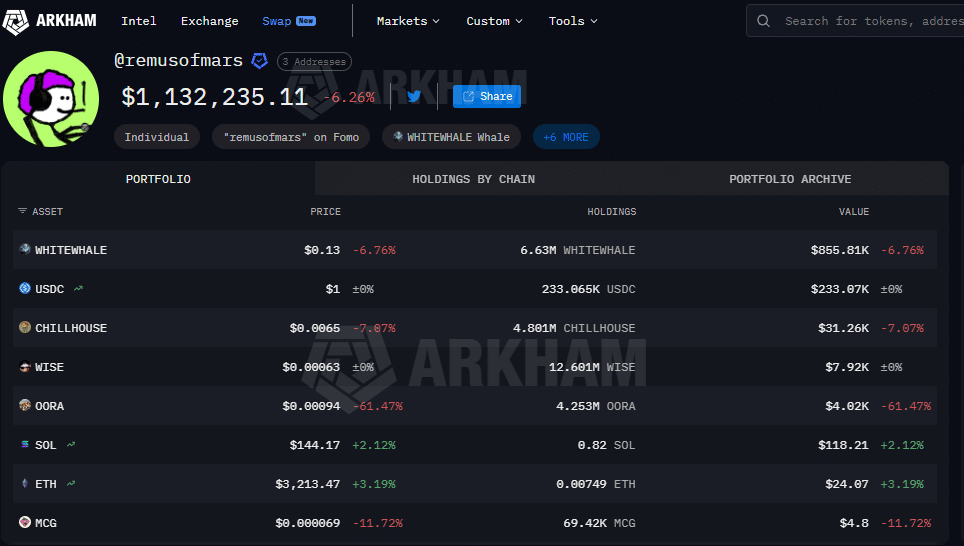This screenshot has width=964, height=546.
Task: Click the SOL trend chart icon
Action: coord(71,445)
